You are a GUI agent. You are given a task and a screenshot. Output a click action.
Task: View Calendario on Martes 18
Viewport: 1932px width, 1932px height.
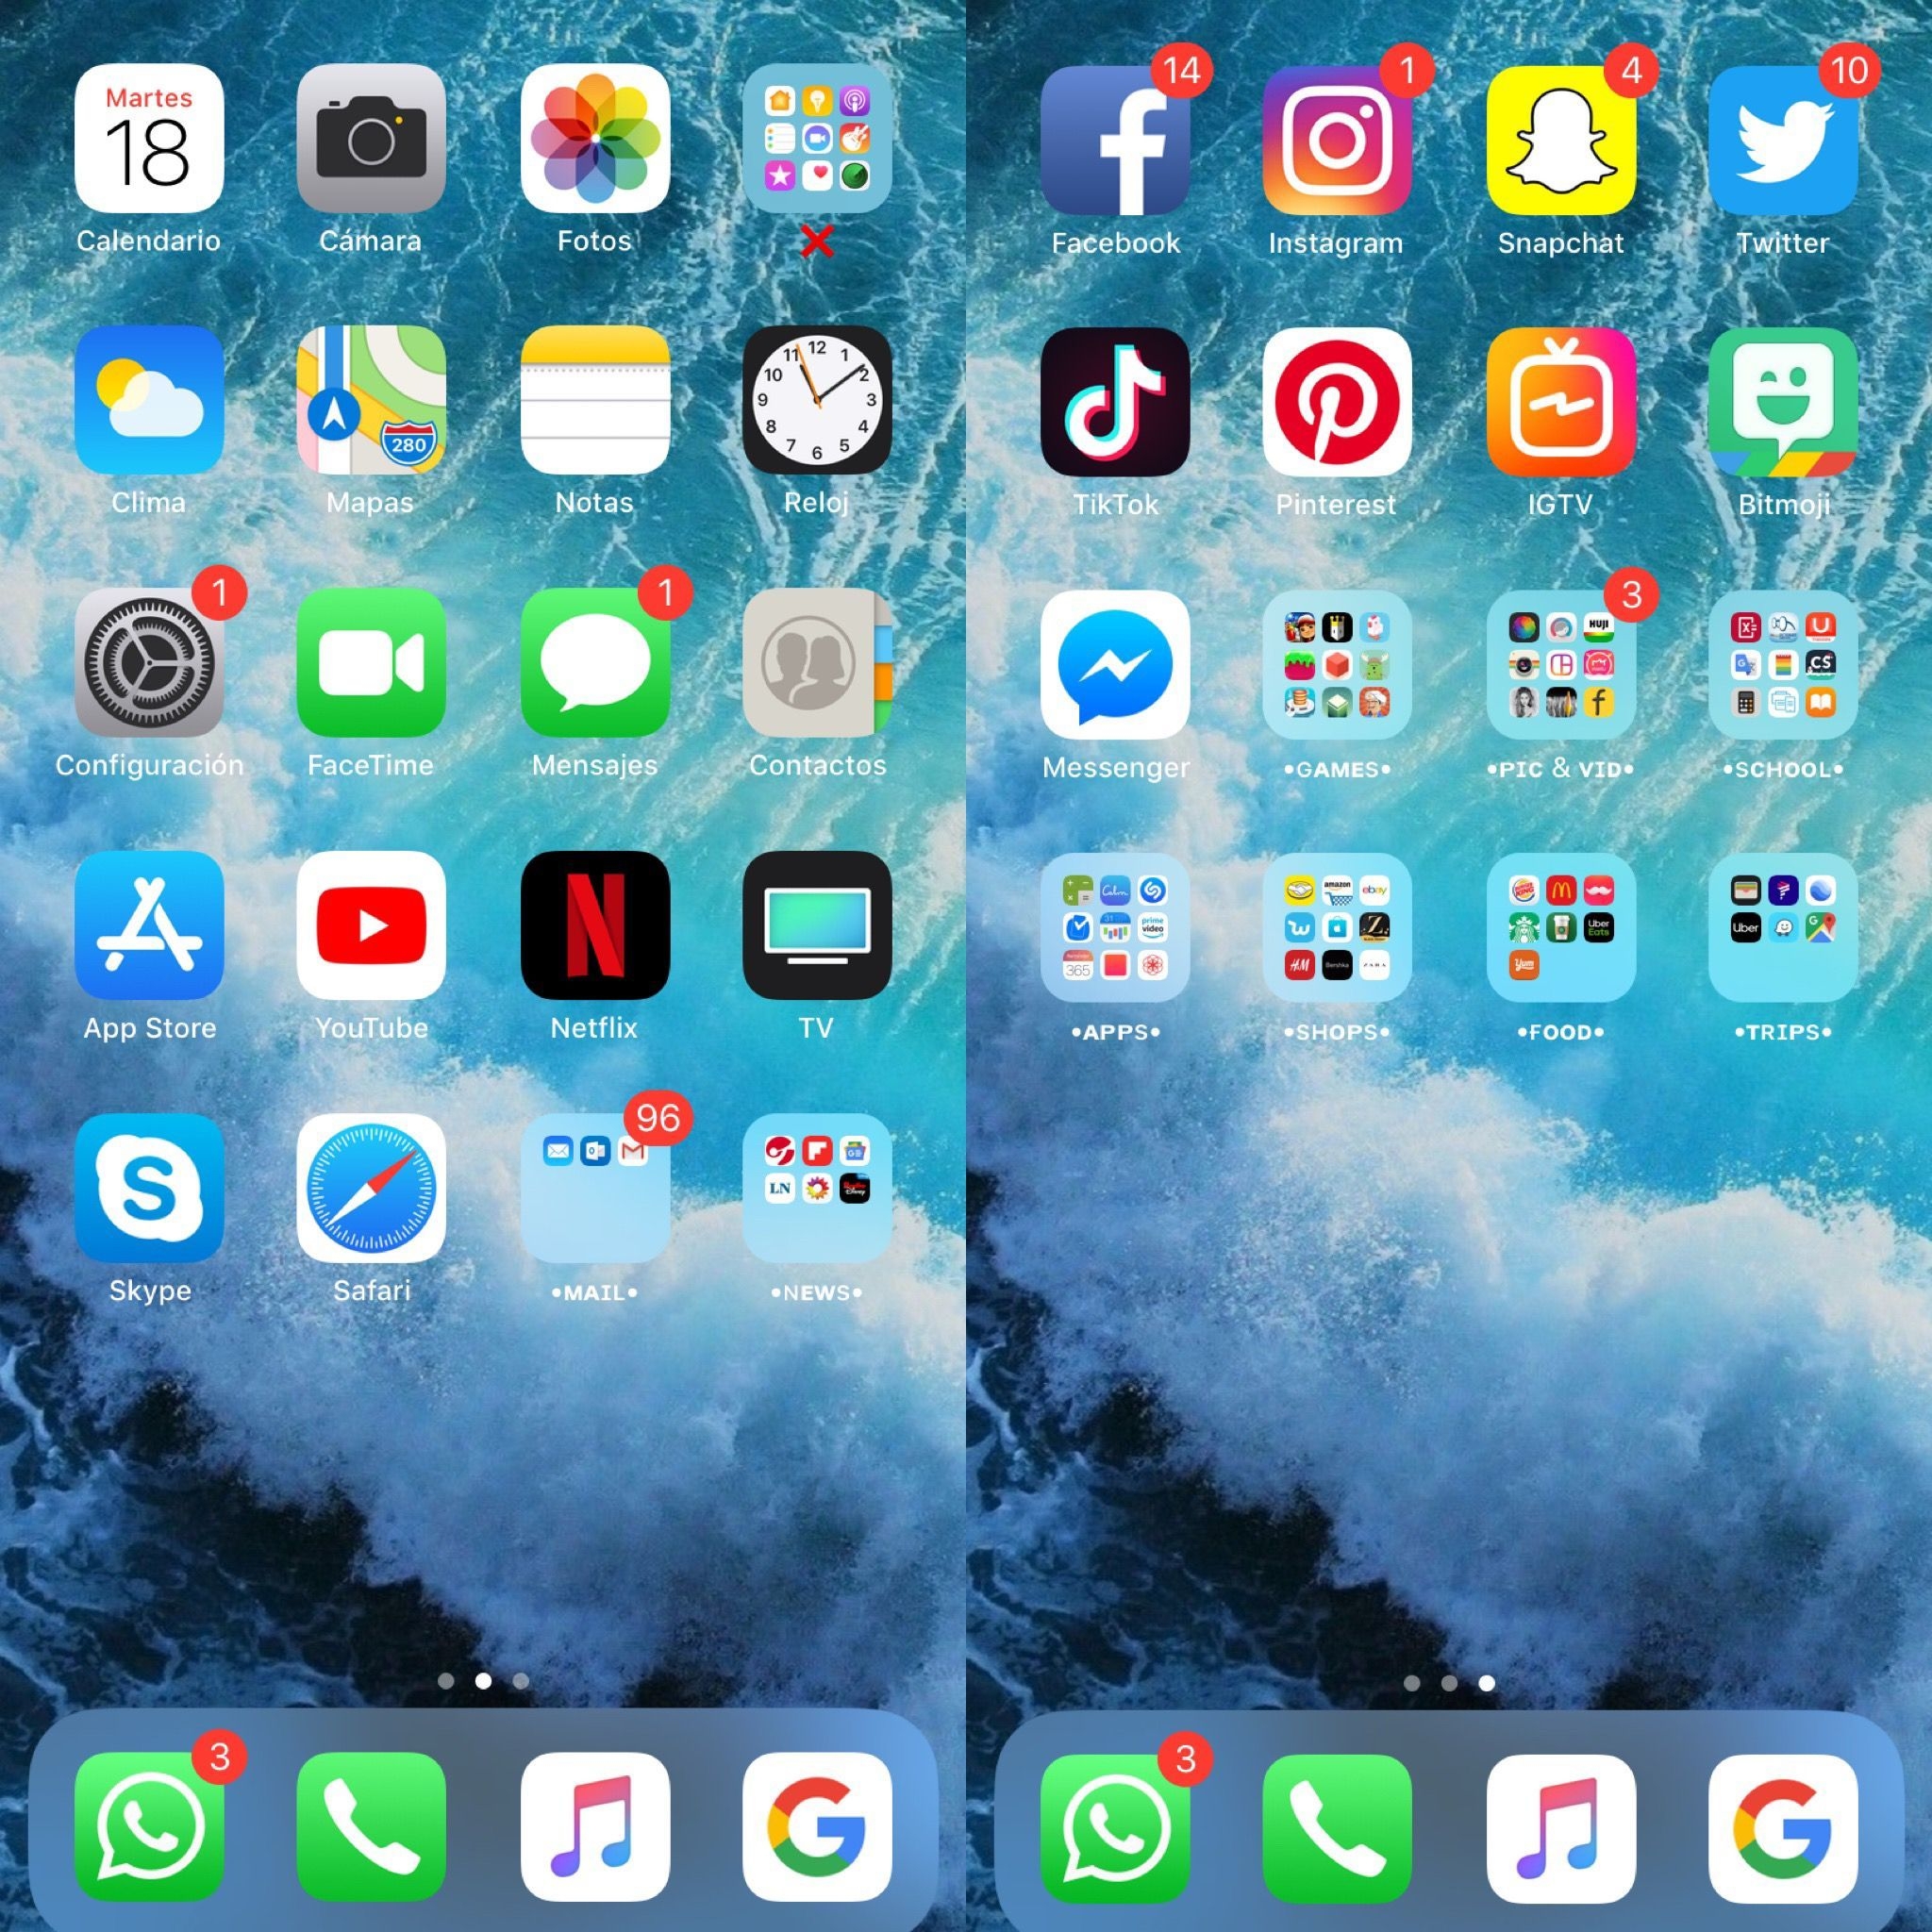150,150
